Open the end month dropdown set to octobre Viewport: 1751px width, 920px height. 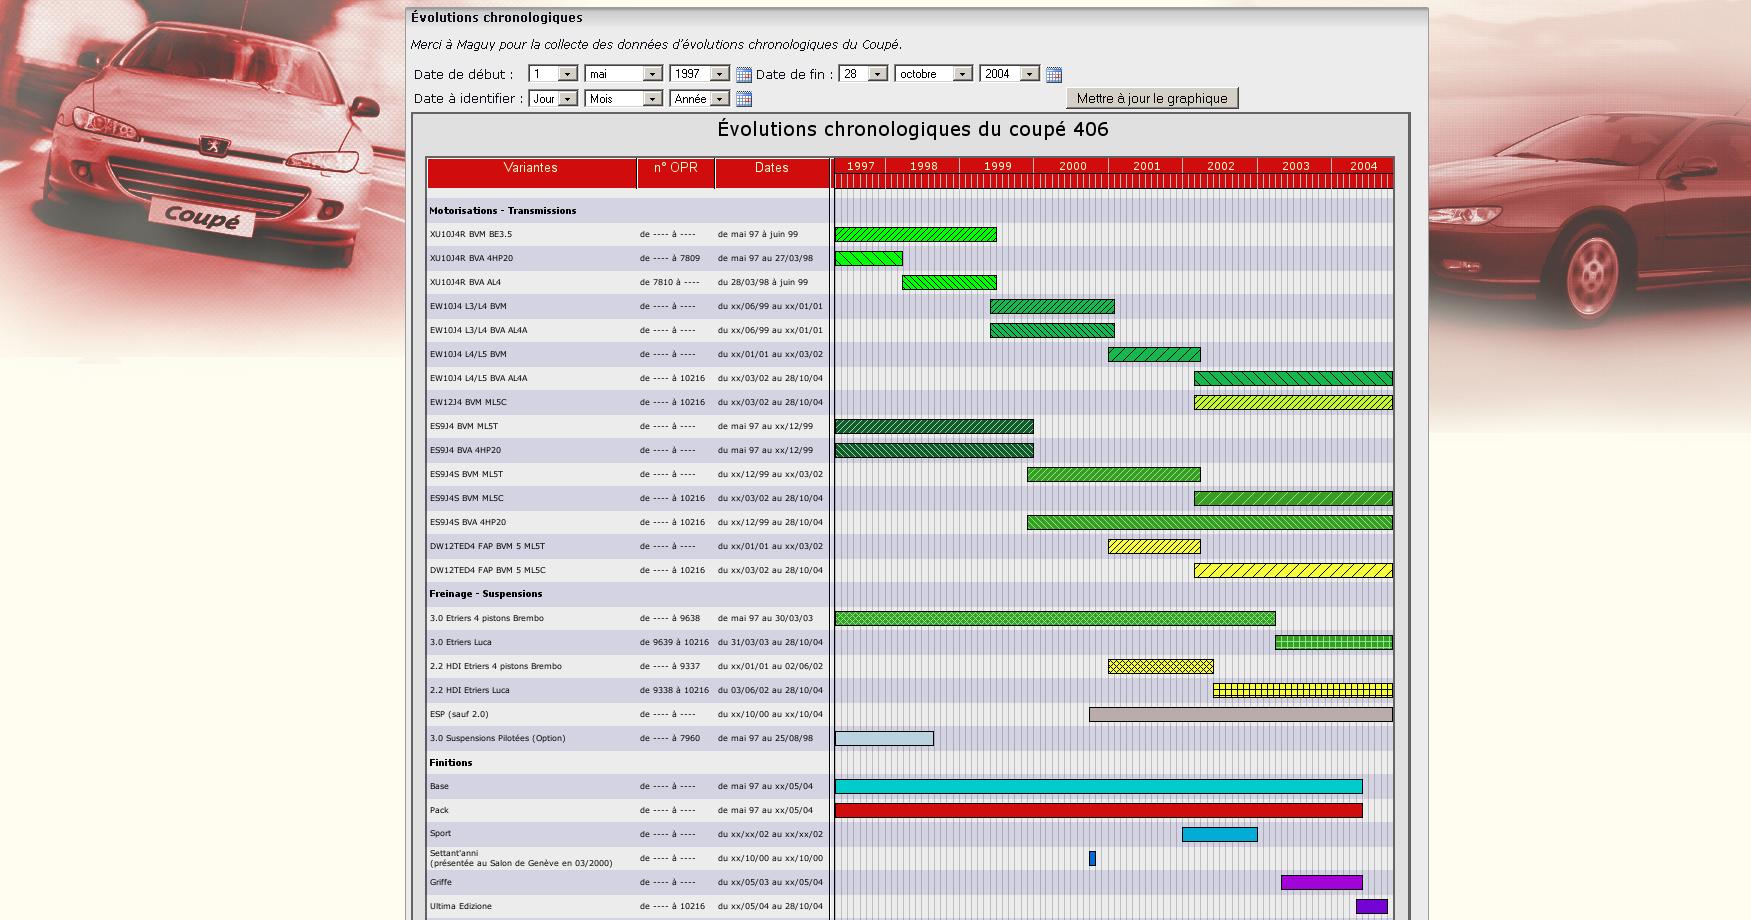tap(934, 74)
